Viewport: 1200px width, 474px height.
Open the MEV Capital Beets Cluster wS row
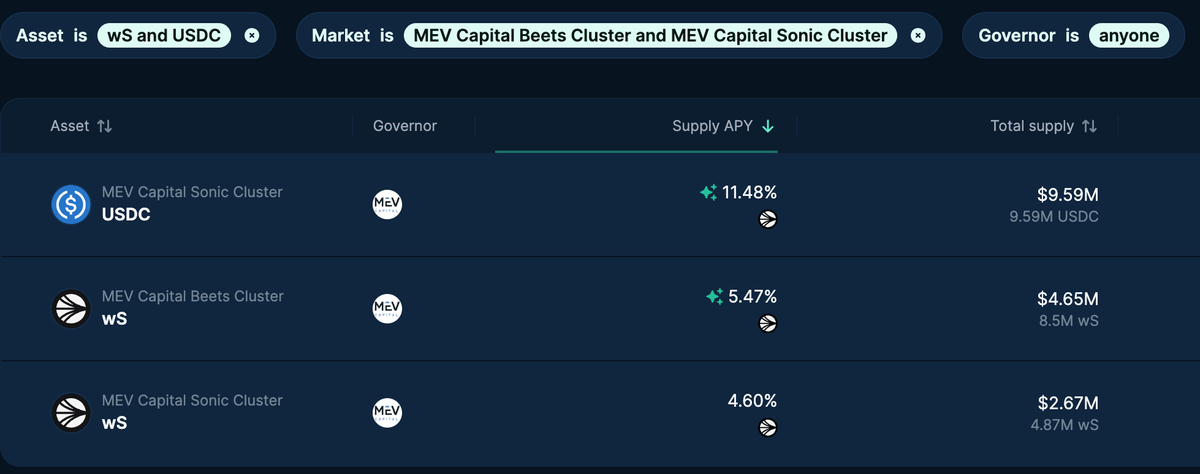[x=600, y=308]
